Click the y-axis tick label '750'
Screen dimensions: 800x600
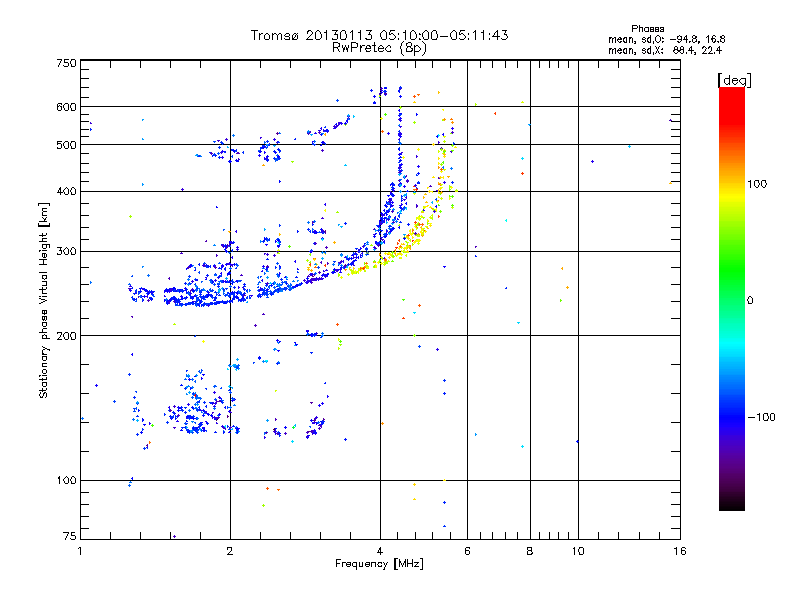click(x=67, y=63)
